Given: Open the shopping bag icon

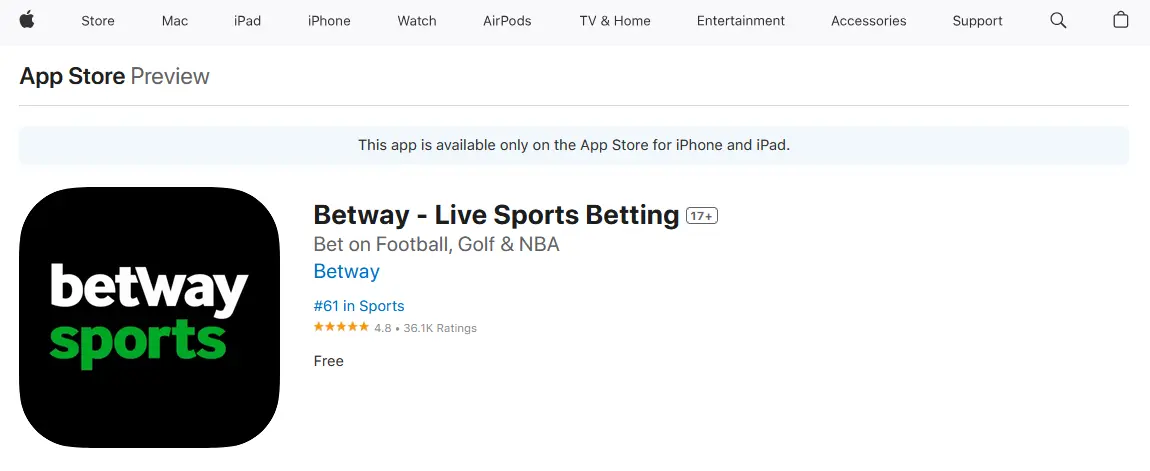Looking at the screenshot, I should 1121,20.
